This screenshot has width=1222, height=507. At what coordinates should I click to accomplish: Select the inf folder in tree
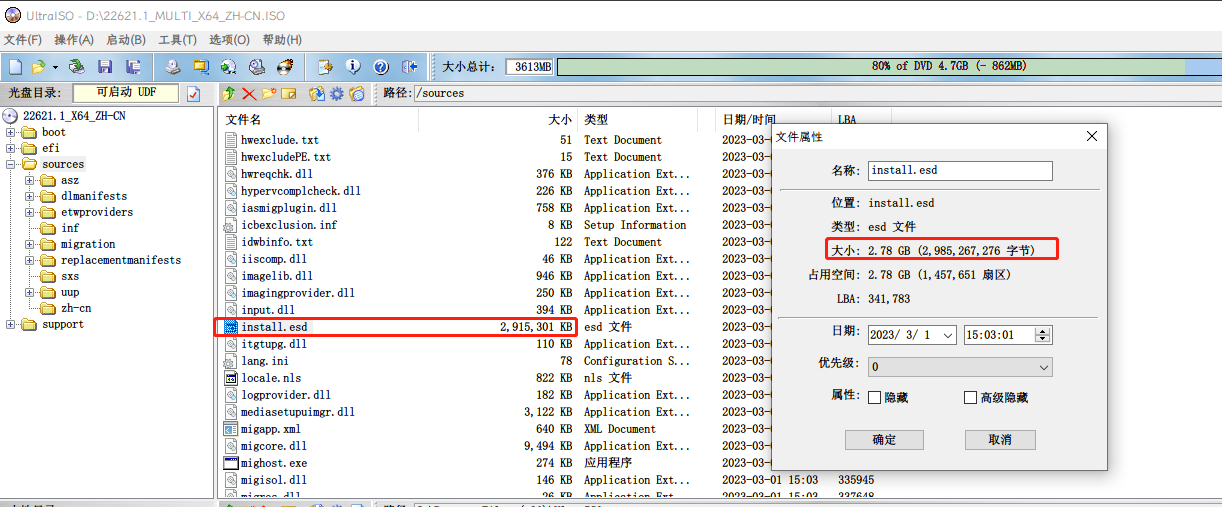(70, 228)
